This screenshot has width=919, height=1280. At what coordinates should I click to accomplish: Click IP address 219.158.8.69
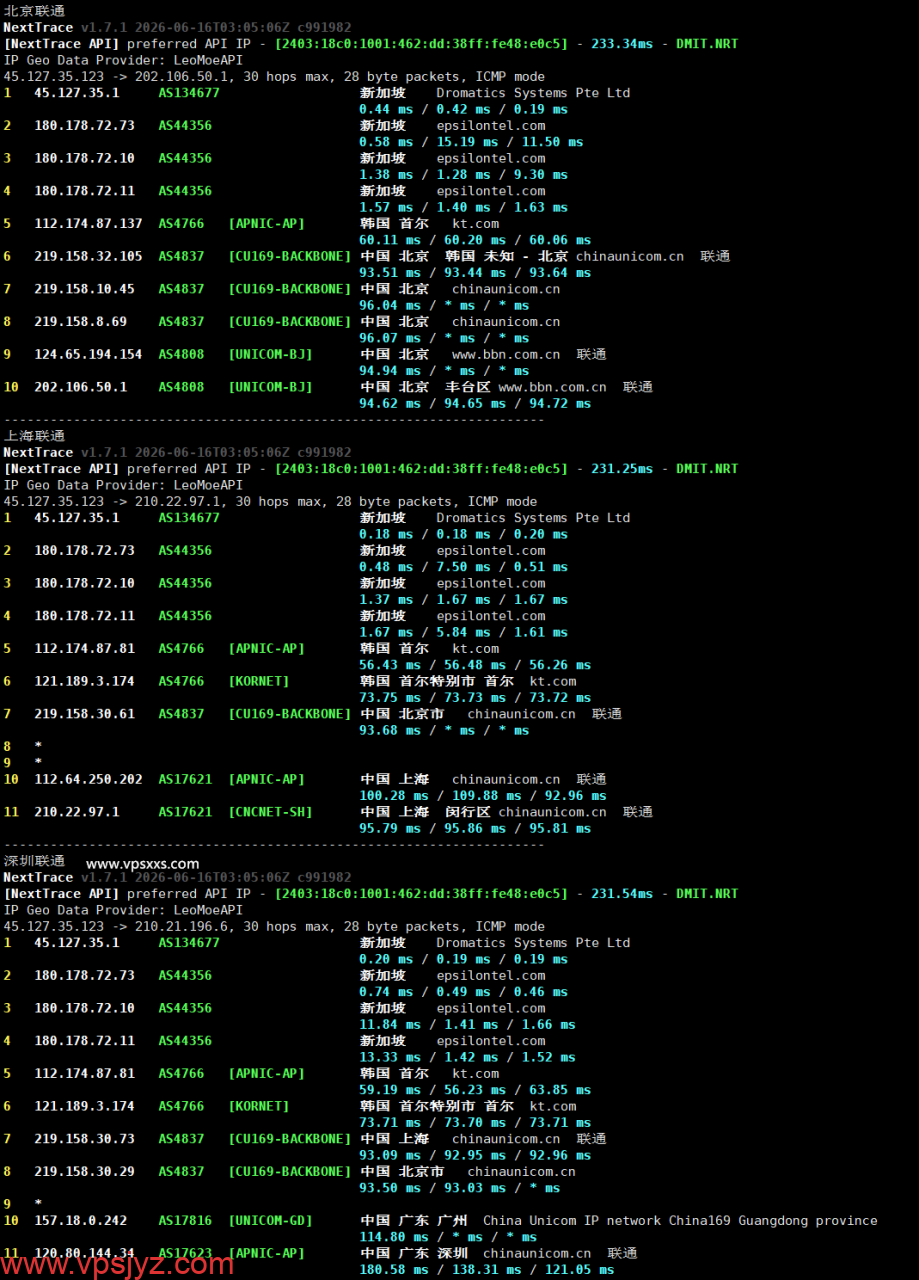point(80,322)
